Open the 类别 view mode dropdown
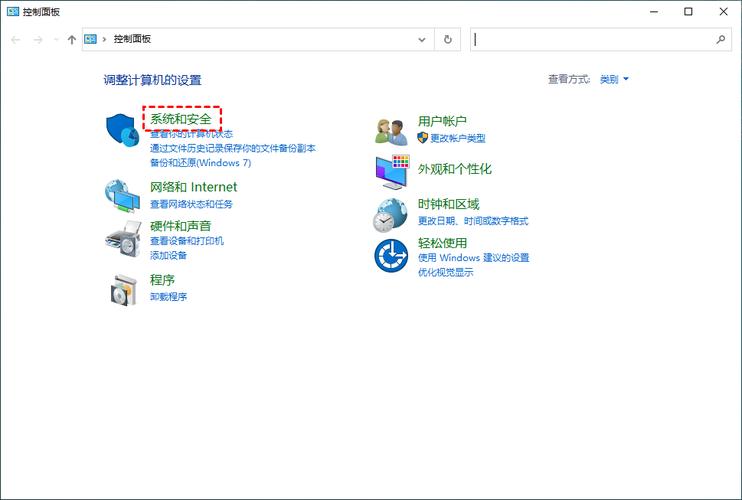The width and height of the screenshot is (742, 500). tap(614, 79)
